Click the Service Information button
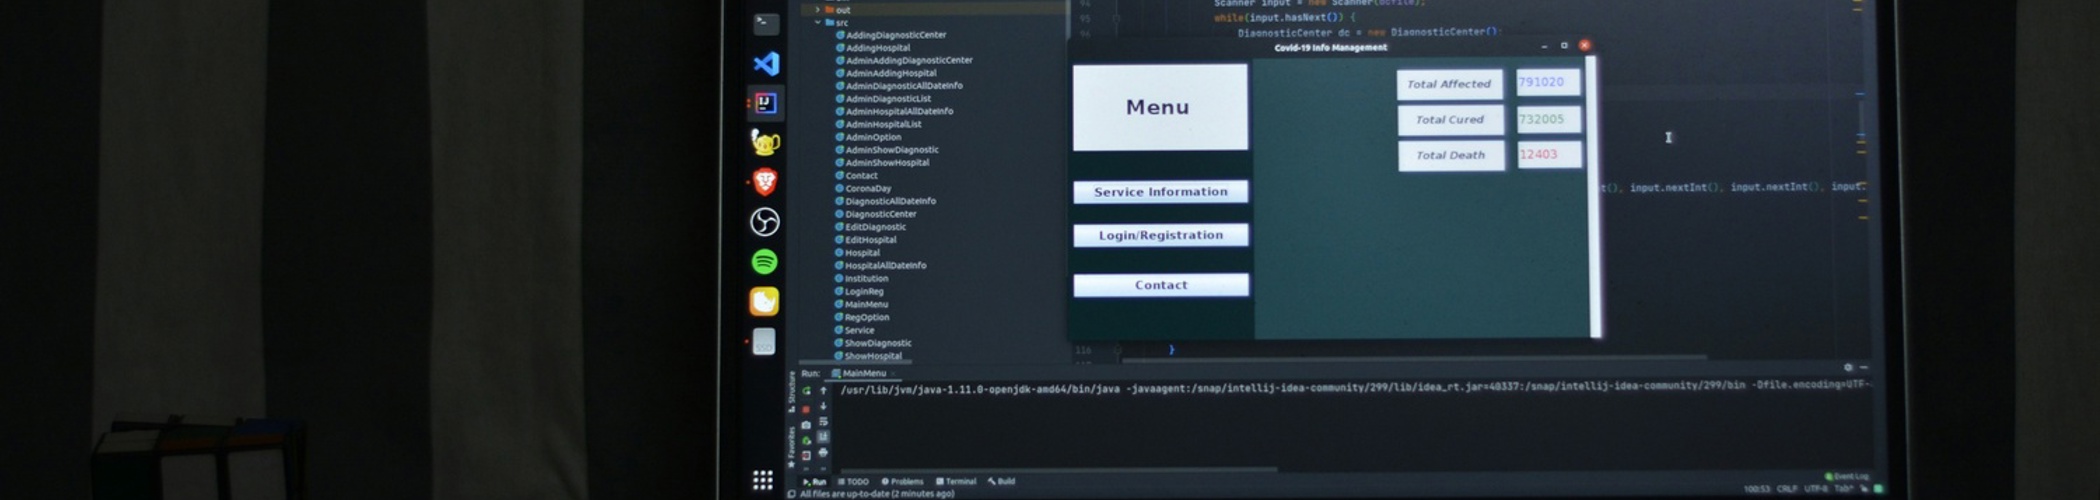This screenshot has height=500, width=2100. click(x=1160, y=192)
